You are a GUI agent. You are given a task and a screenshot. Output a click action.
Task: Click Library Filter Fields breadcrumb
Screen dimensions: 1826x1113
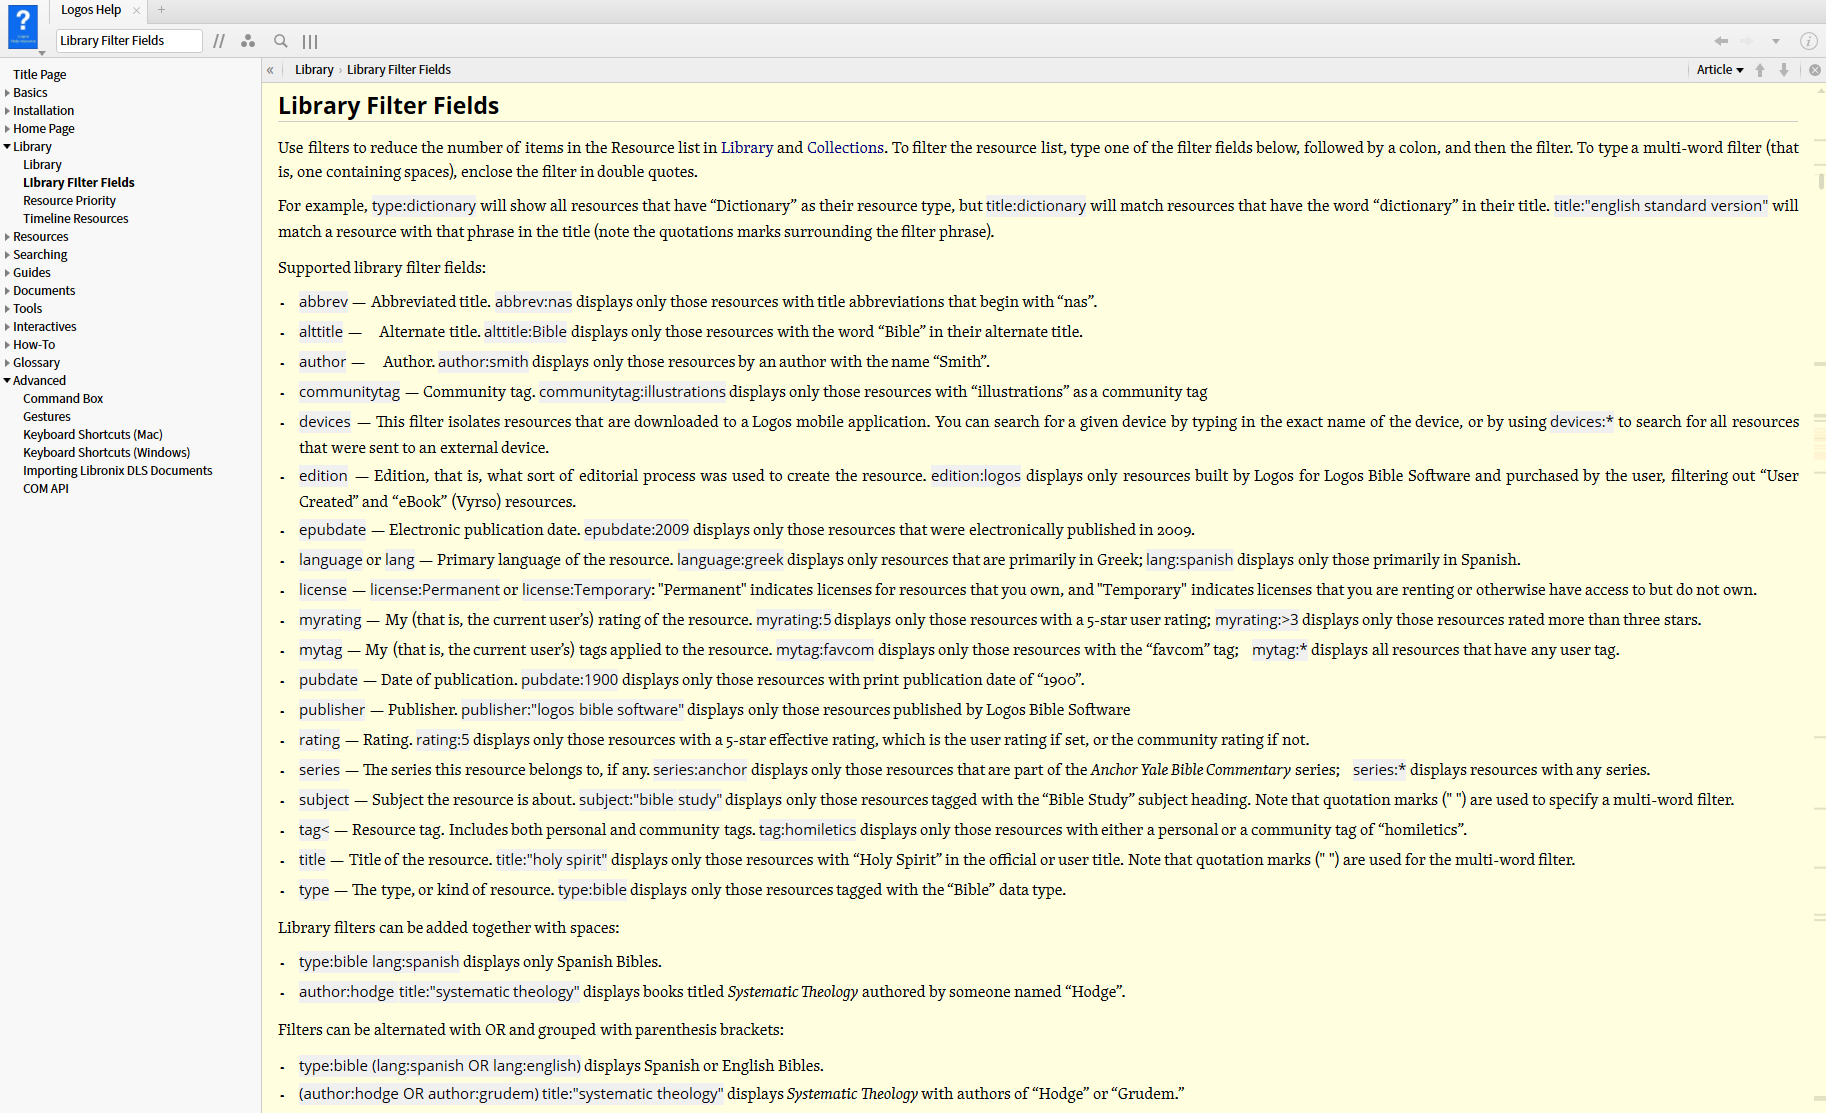pyautogui.click(x=399, y=70)
